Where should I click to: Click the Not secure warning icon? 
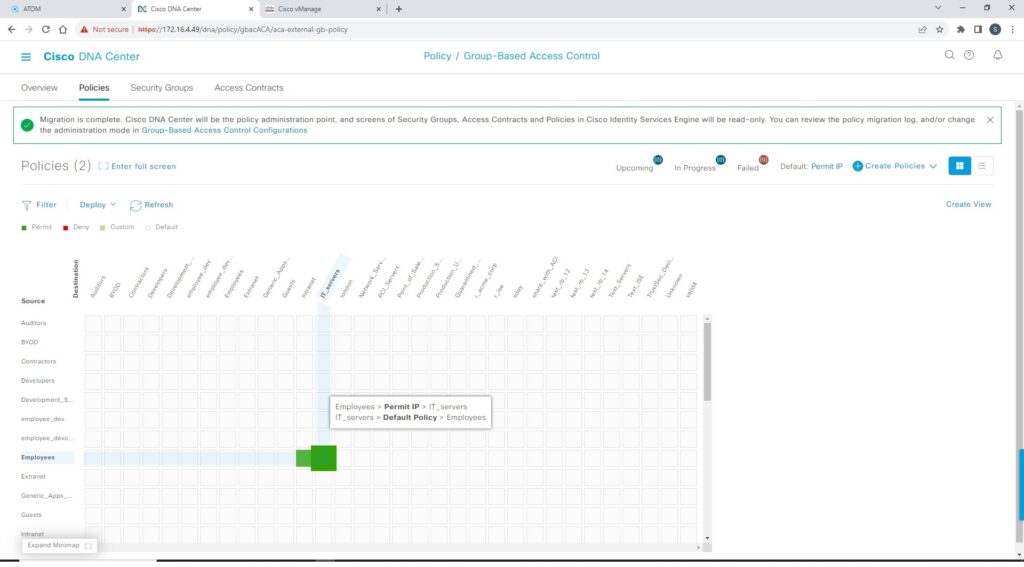[84, 29]
